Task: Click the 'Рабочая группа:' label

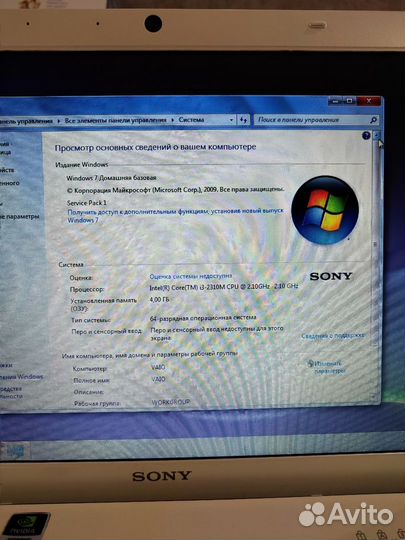Action: [x=97, y=403]
